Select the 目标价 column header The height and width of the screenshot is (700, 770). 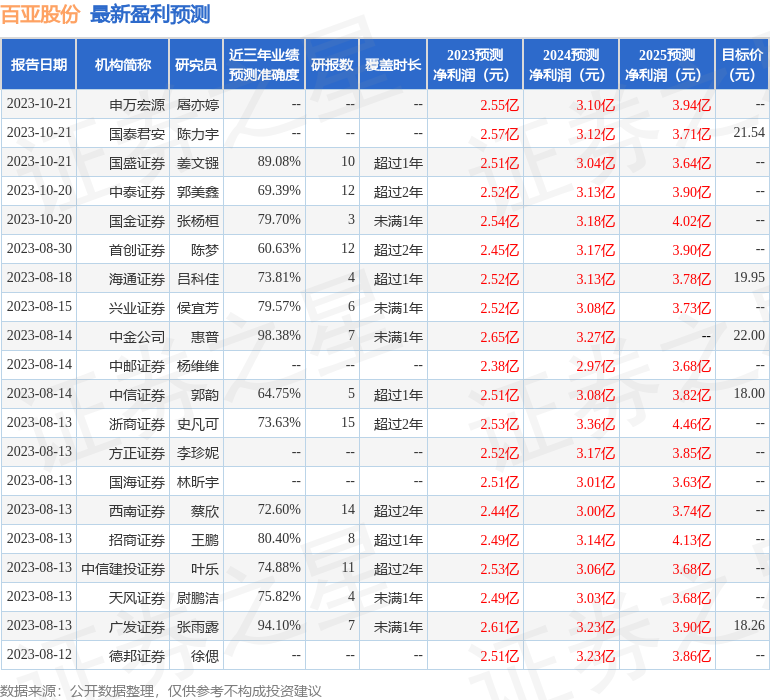coord(742,64)
